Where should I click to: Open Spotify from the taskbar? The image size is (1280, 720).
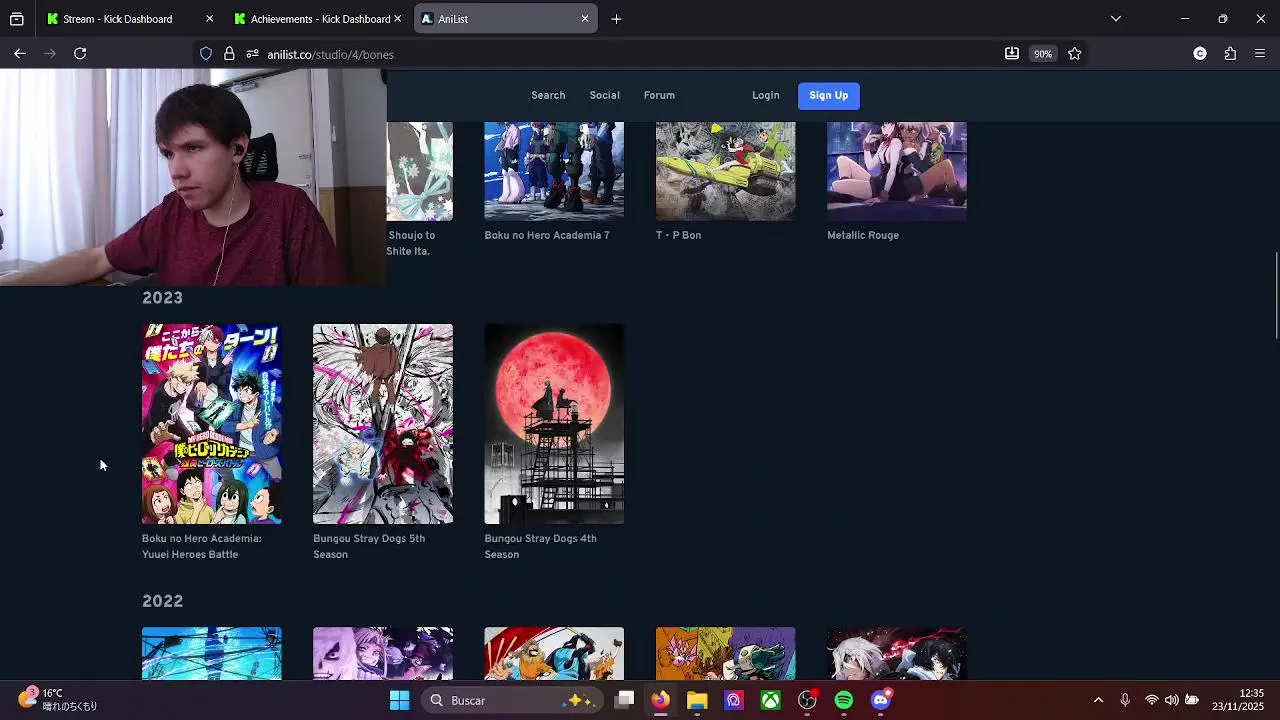click(x=844, y=701)
